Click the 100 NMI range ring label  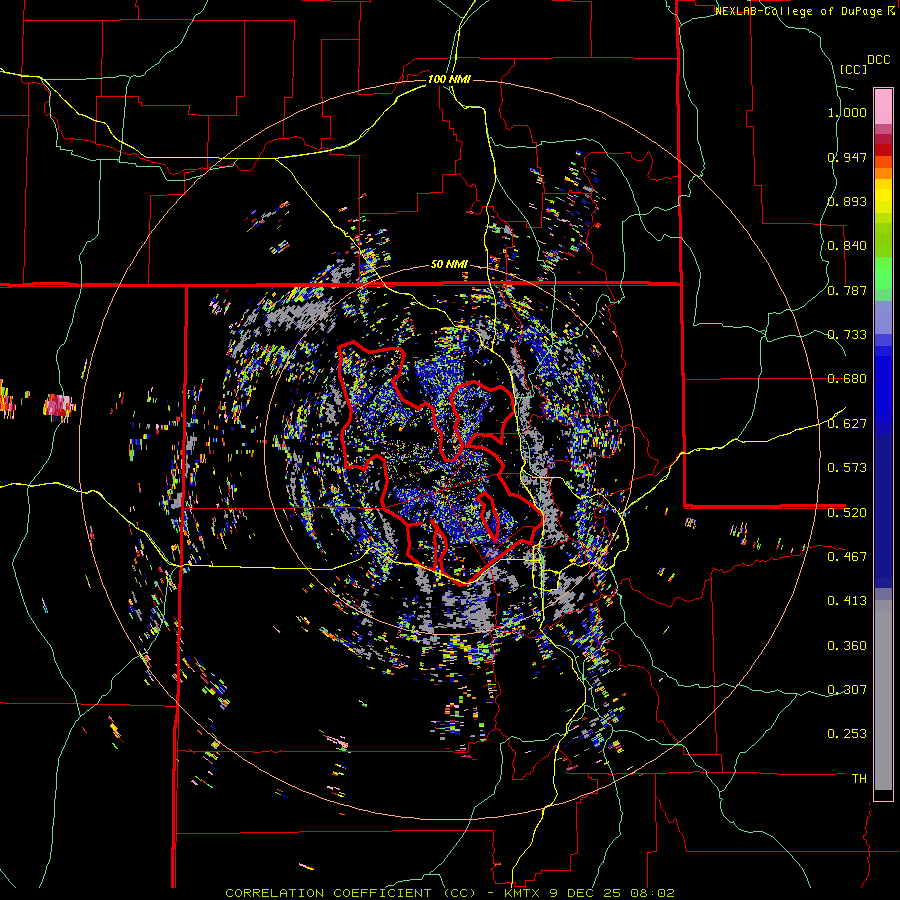449,79
